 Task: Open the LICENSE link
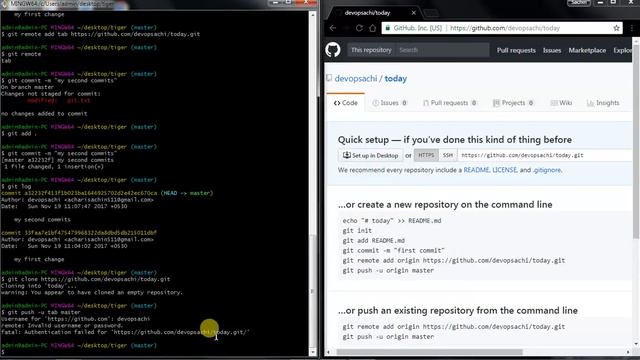point(504,170)
